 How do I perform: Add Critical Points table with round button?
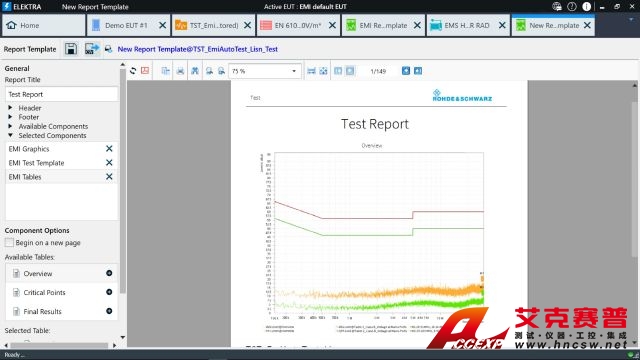109,292
